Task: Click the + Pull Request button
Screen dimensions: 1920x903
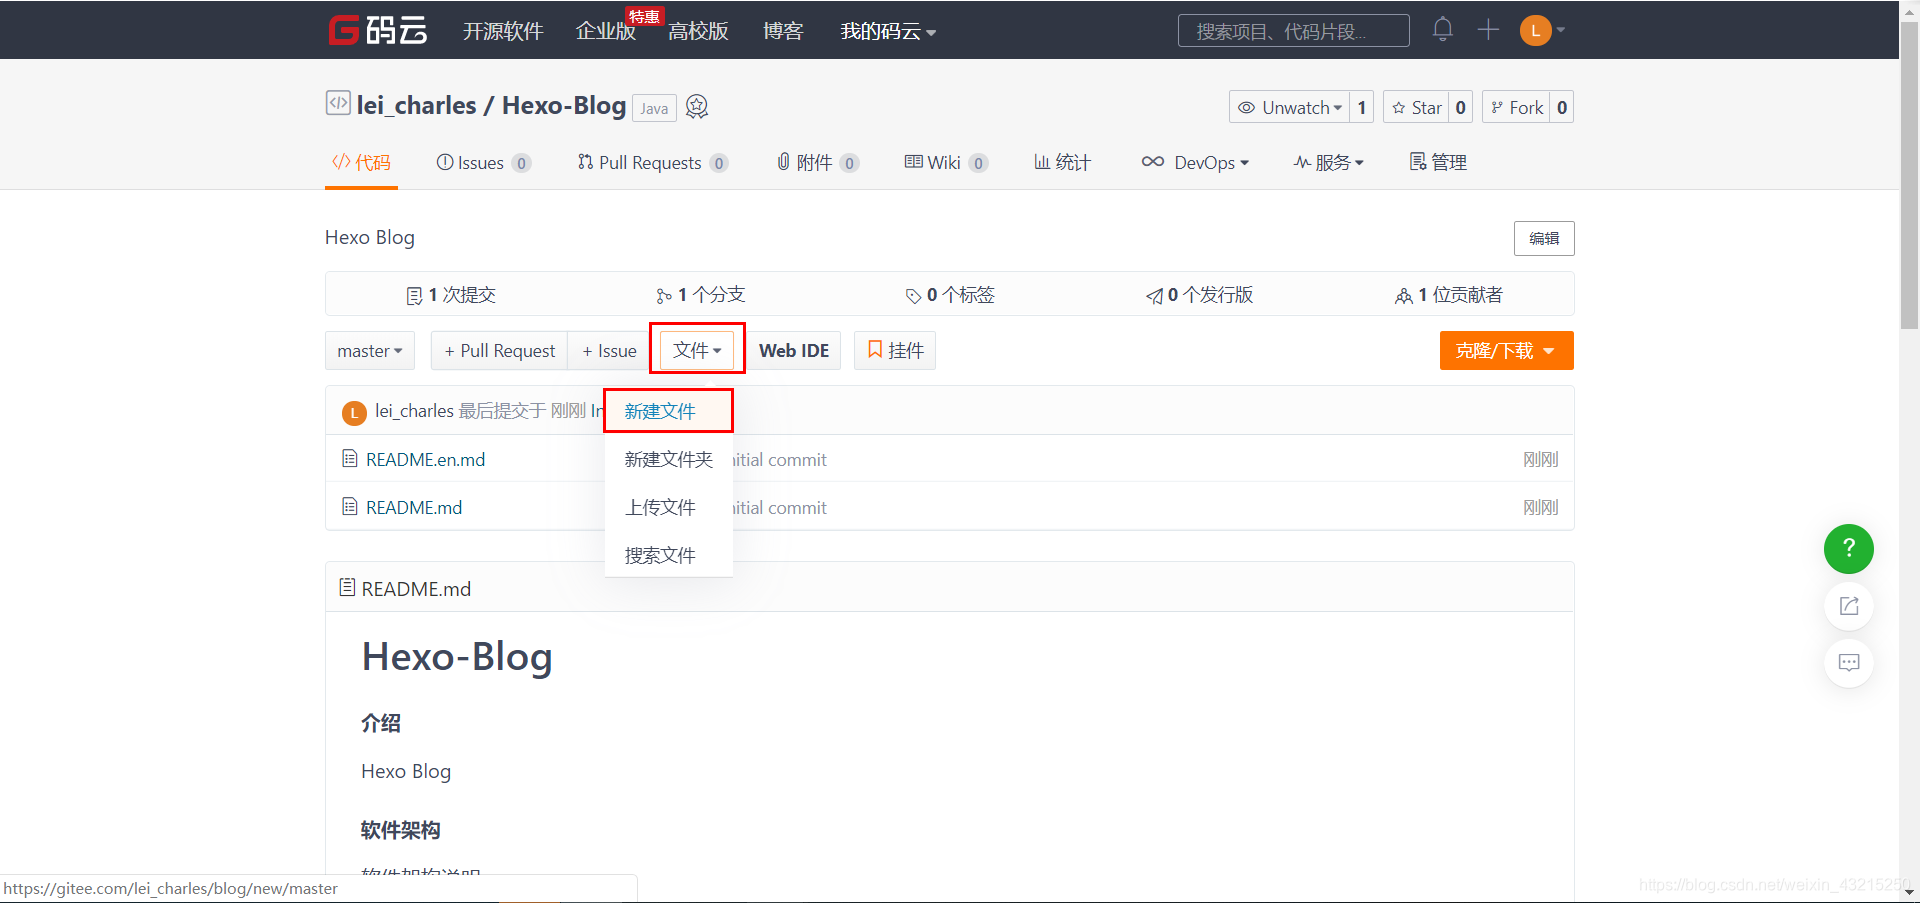Action: [x=500, y=351]
